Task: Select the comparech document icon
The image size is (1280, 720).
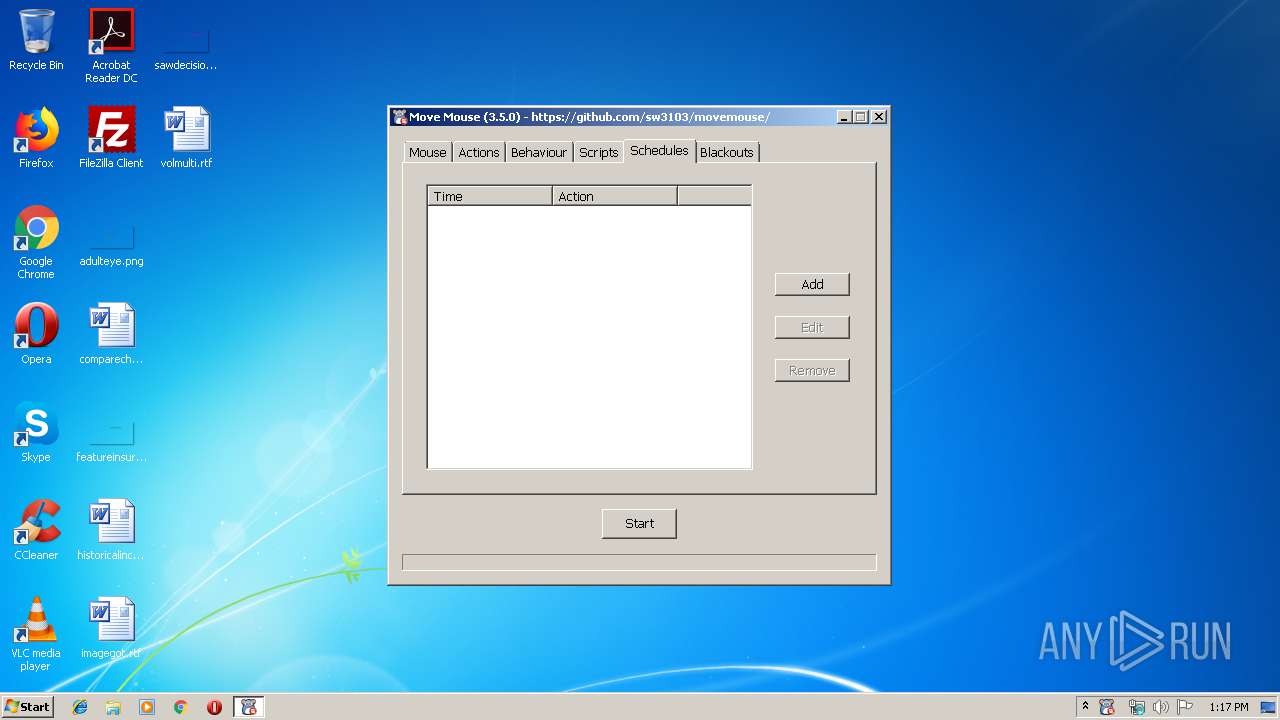Action: tap(111, 334)
